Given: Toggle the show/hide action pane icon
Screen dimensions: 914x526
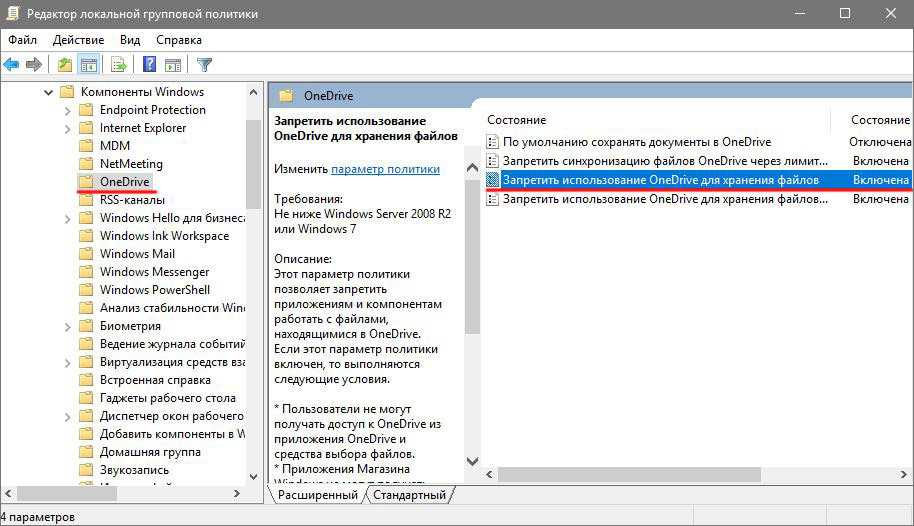Looking at the screenshot, I should [173, 65].
